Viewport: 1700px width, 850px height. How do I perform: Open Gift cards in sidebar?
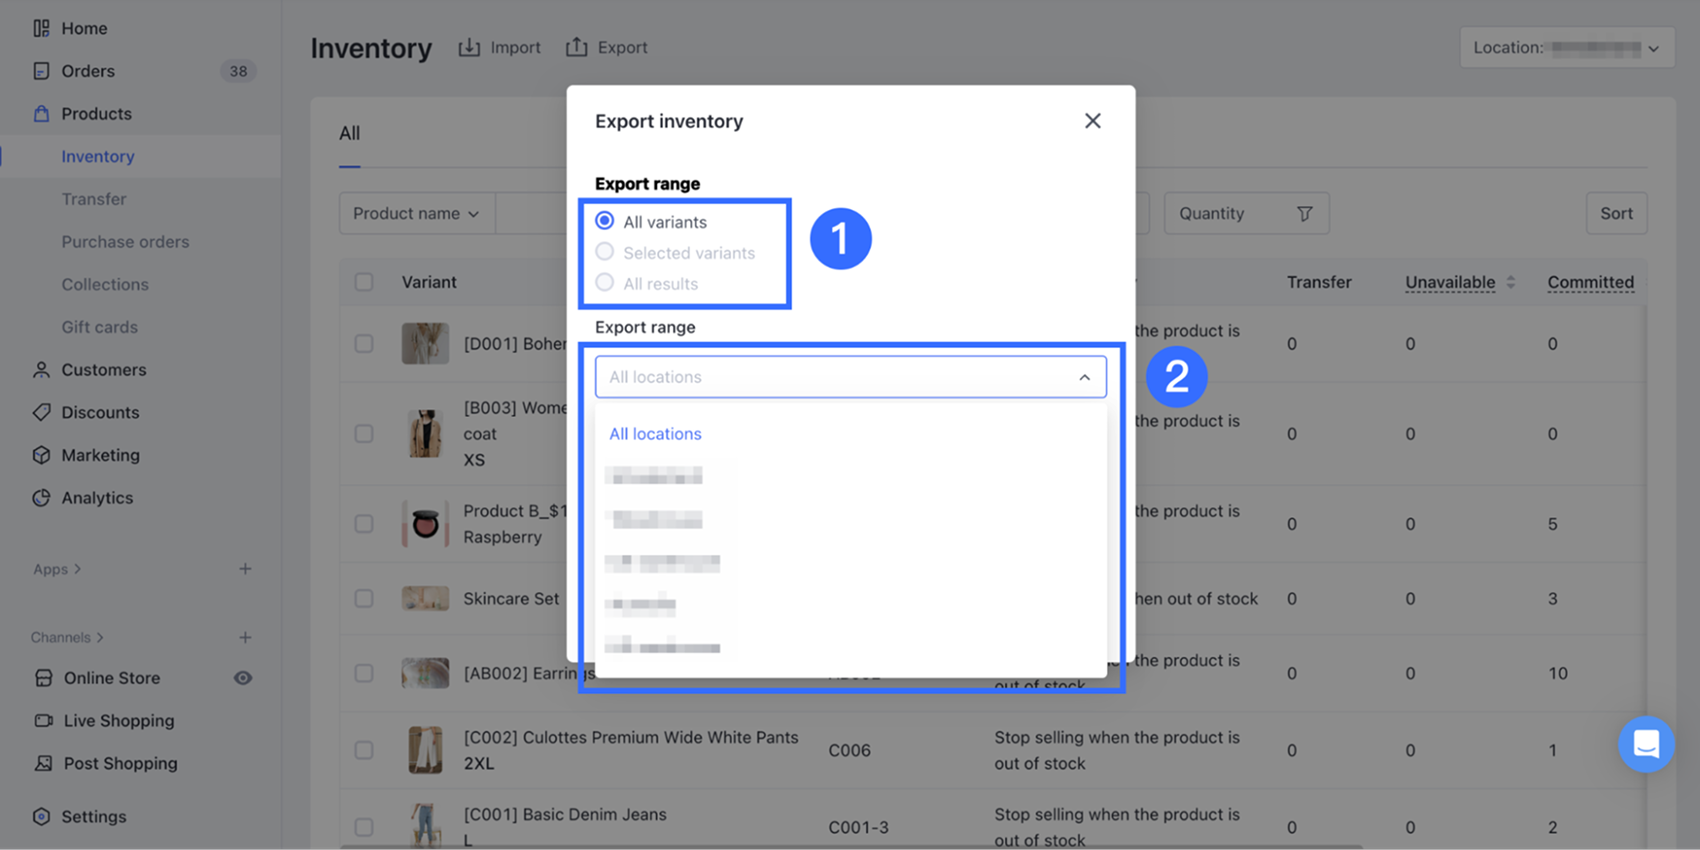click(100, 327)
